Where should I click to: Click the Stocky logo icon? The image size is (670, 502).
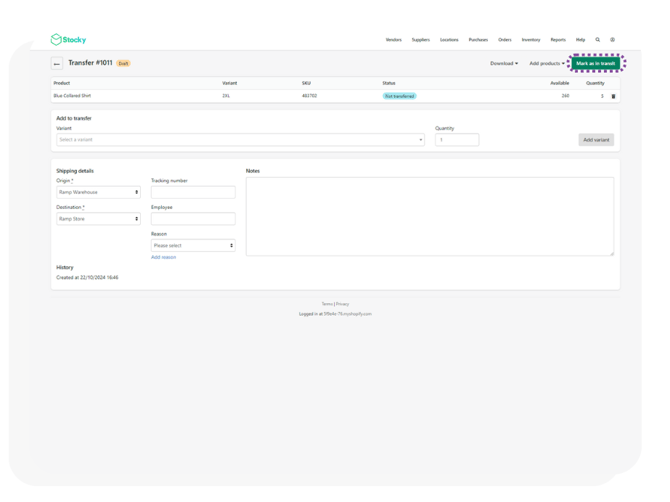click(x=56, y=40)
